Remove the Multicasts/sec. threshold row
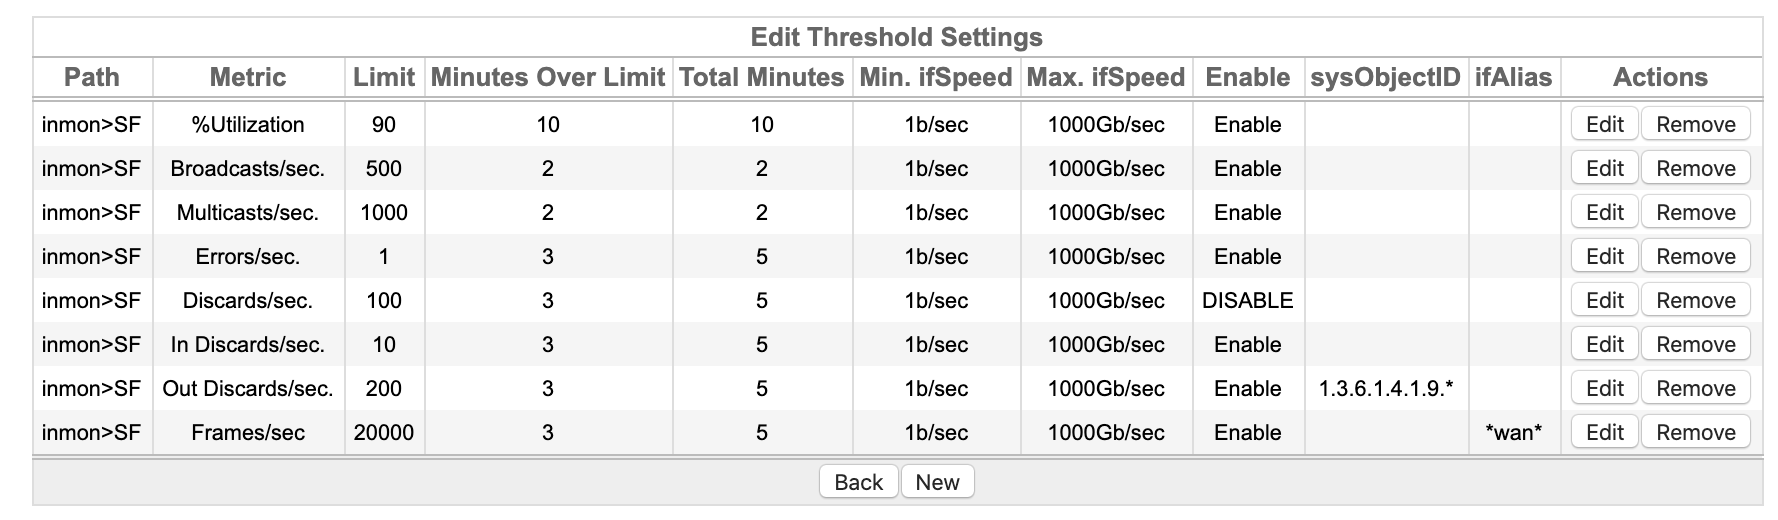1778x520 pixels. point(1695,212)
